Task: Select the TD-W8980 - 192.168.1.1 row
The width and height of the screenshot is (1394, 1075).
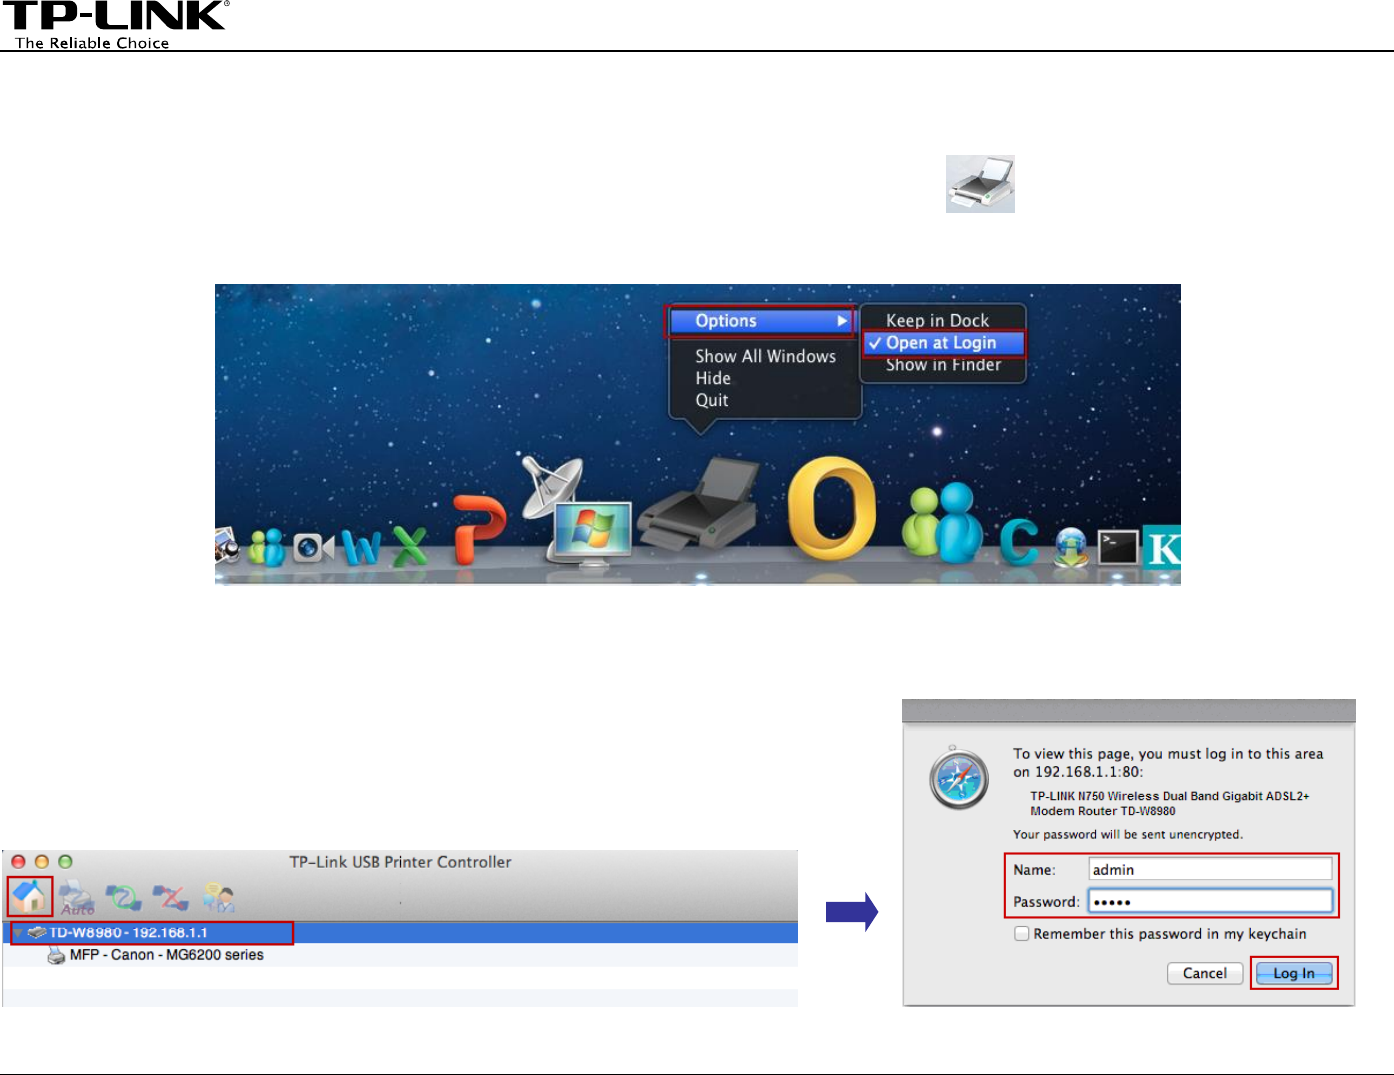Action: [x=400, y=933]
